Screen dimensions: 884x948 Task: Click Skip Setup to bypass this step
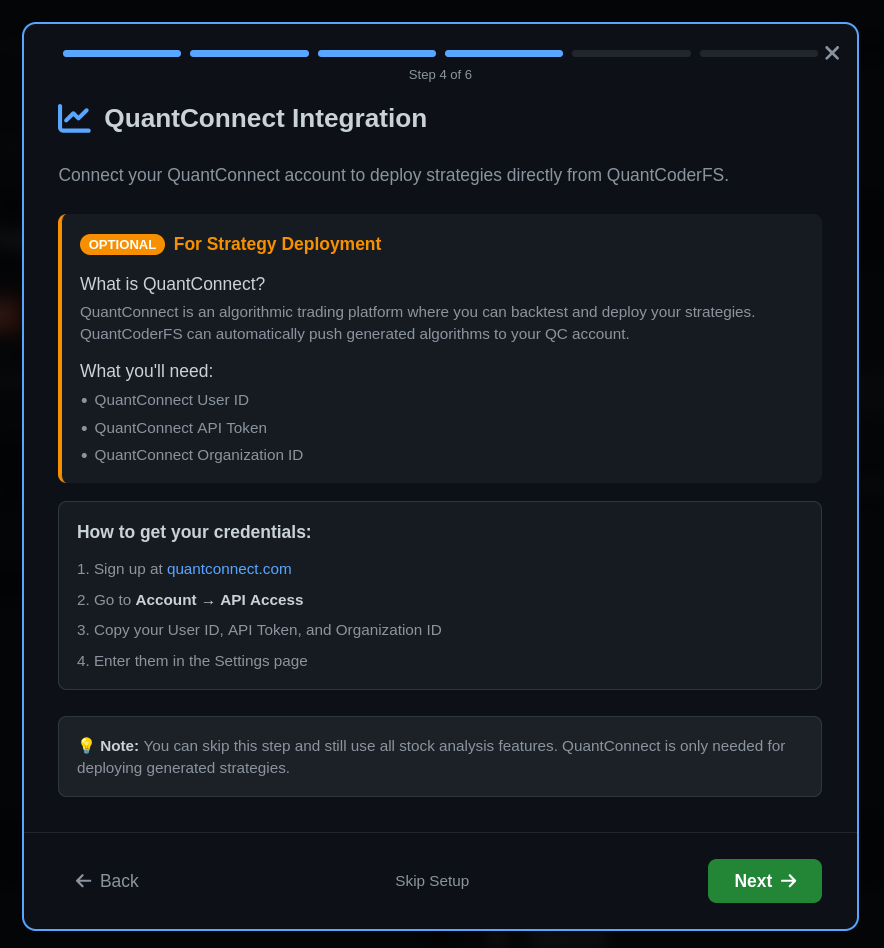pos(432,881)
